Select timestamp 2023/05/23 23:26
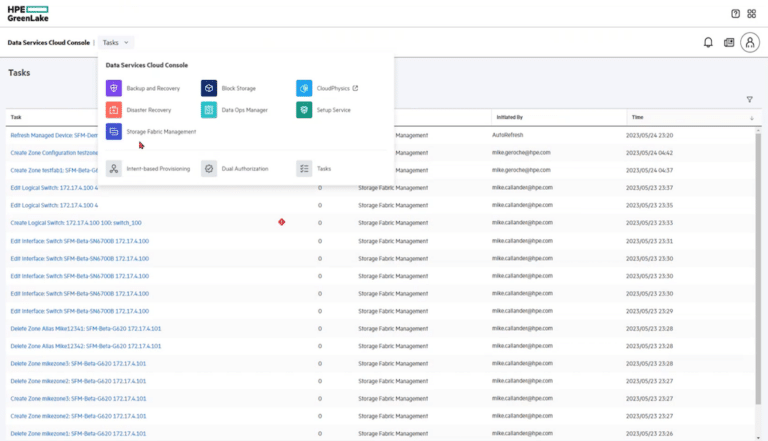The width and height of the screenshot is (768, 441). (649, 434)
